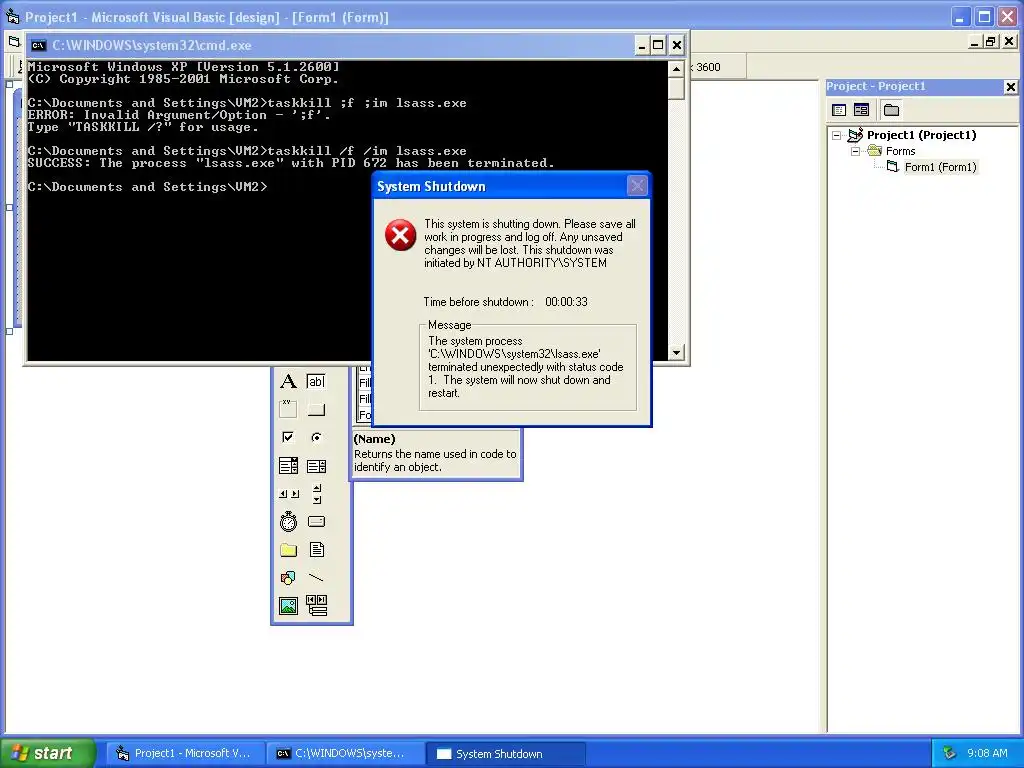Switch to C:\WINDOWS\system32 cmd taskbar button
This screenshot has height=768, width=1024.
point(345,754)
